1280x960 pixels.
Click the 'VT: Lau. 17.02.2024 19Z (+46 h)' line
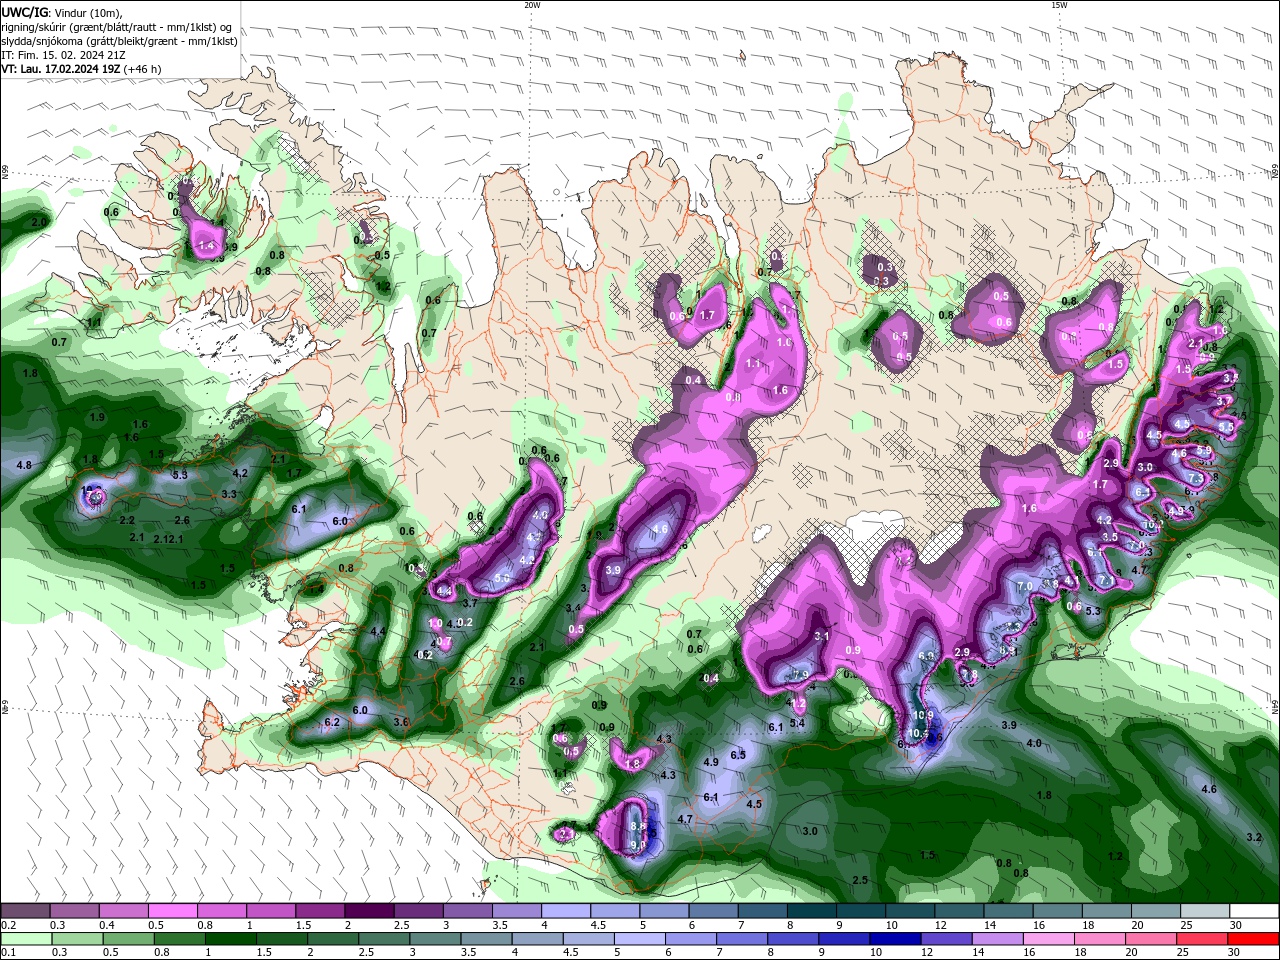pyautogui.click(x=81, y=69)
